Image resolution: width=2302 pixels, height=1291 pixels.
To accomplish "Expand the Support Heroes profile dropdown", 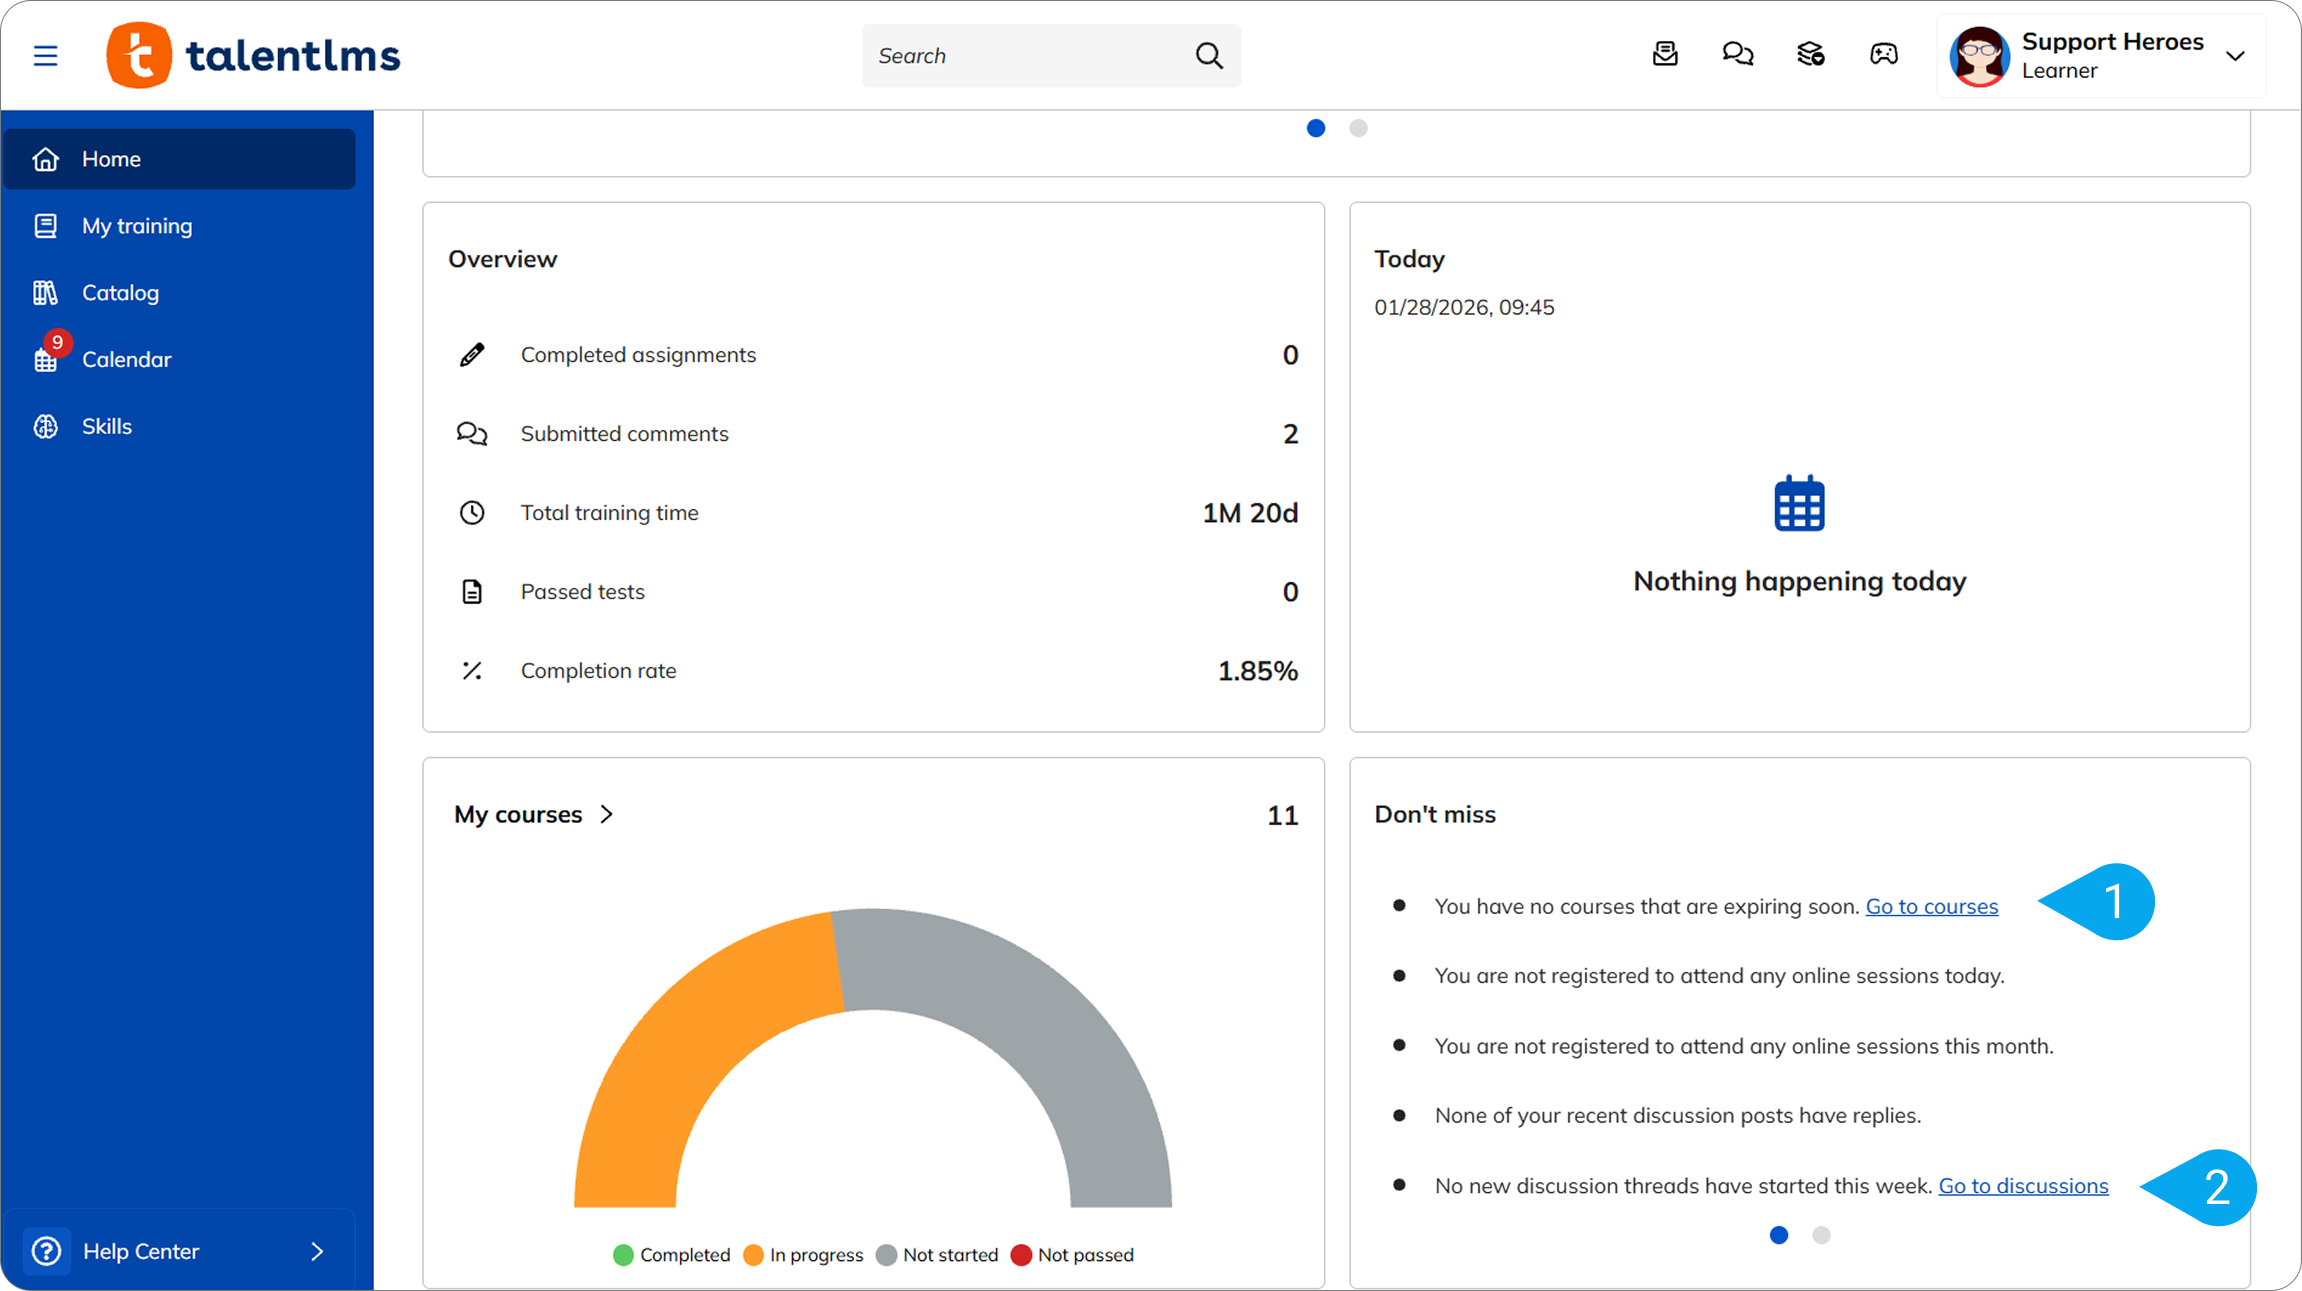I will point(2236,56).
